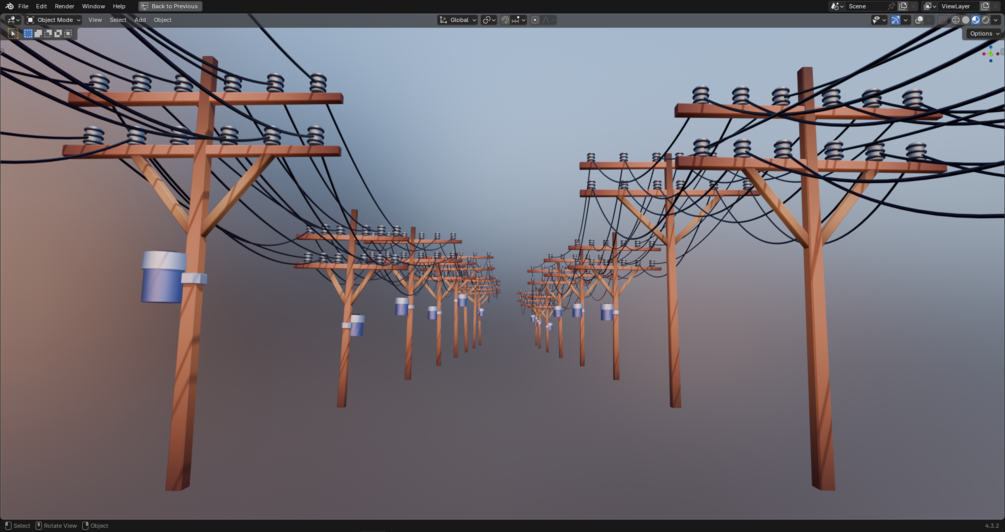Open the shading options dropdown arrow
This screenshot has width=1005, height=532.
[995, 20]
